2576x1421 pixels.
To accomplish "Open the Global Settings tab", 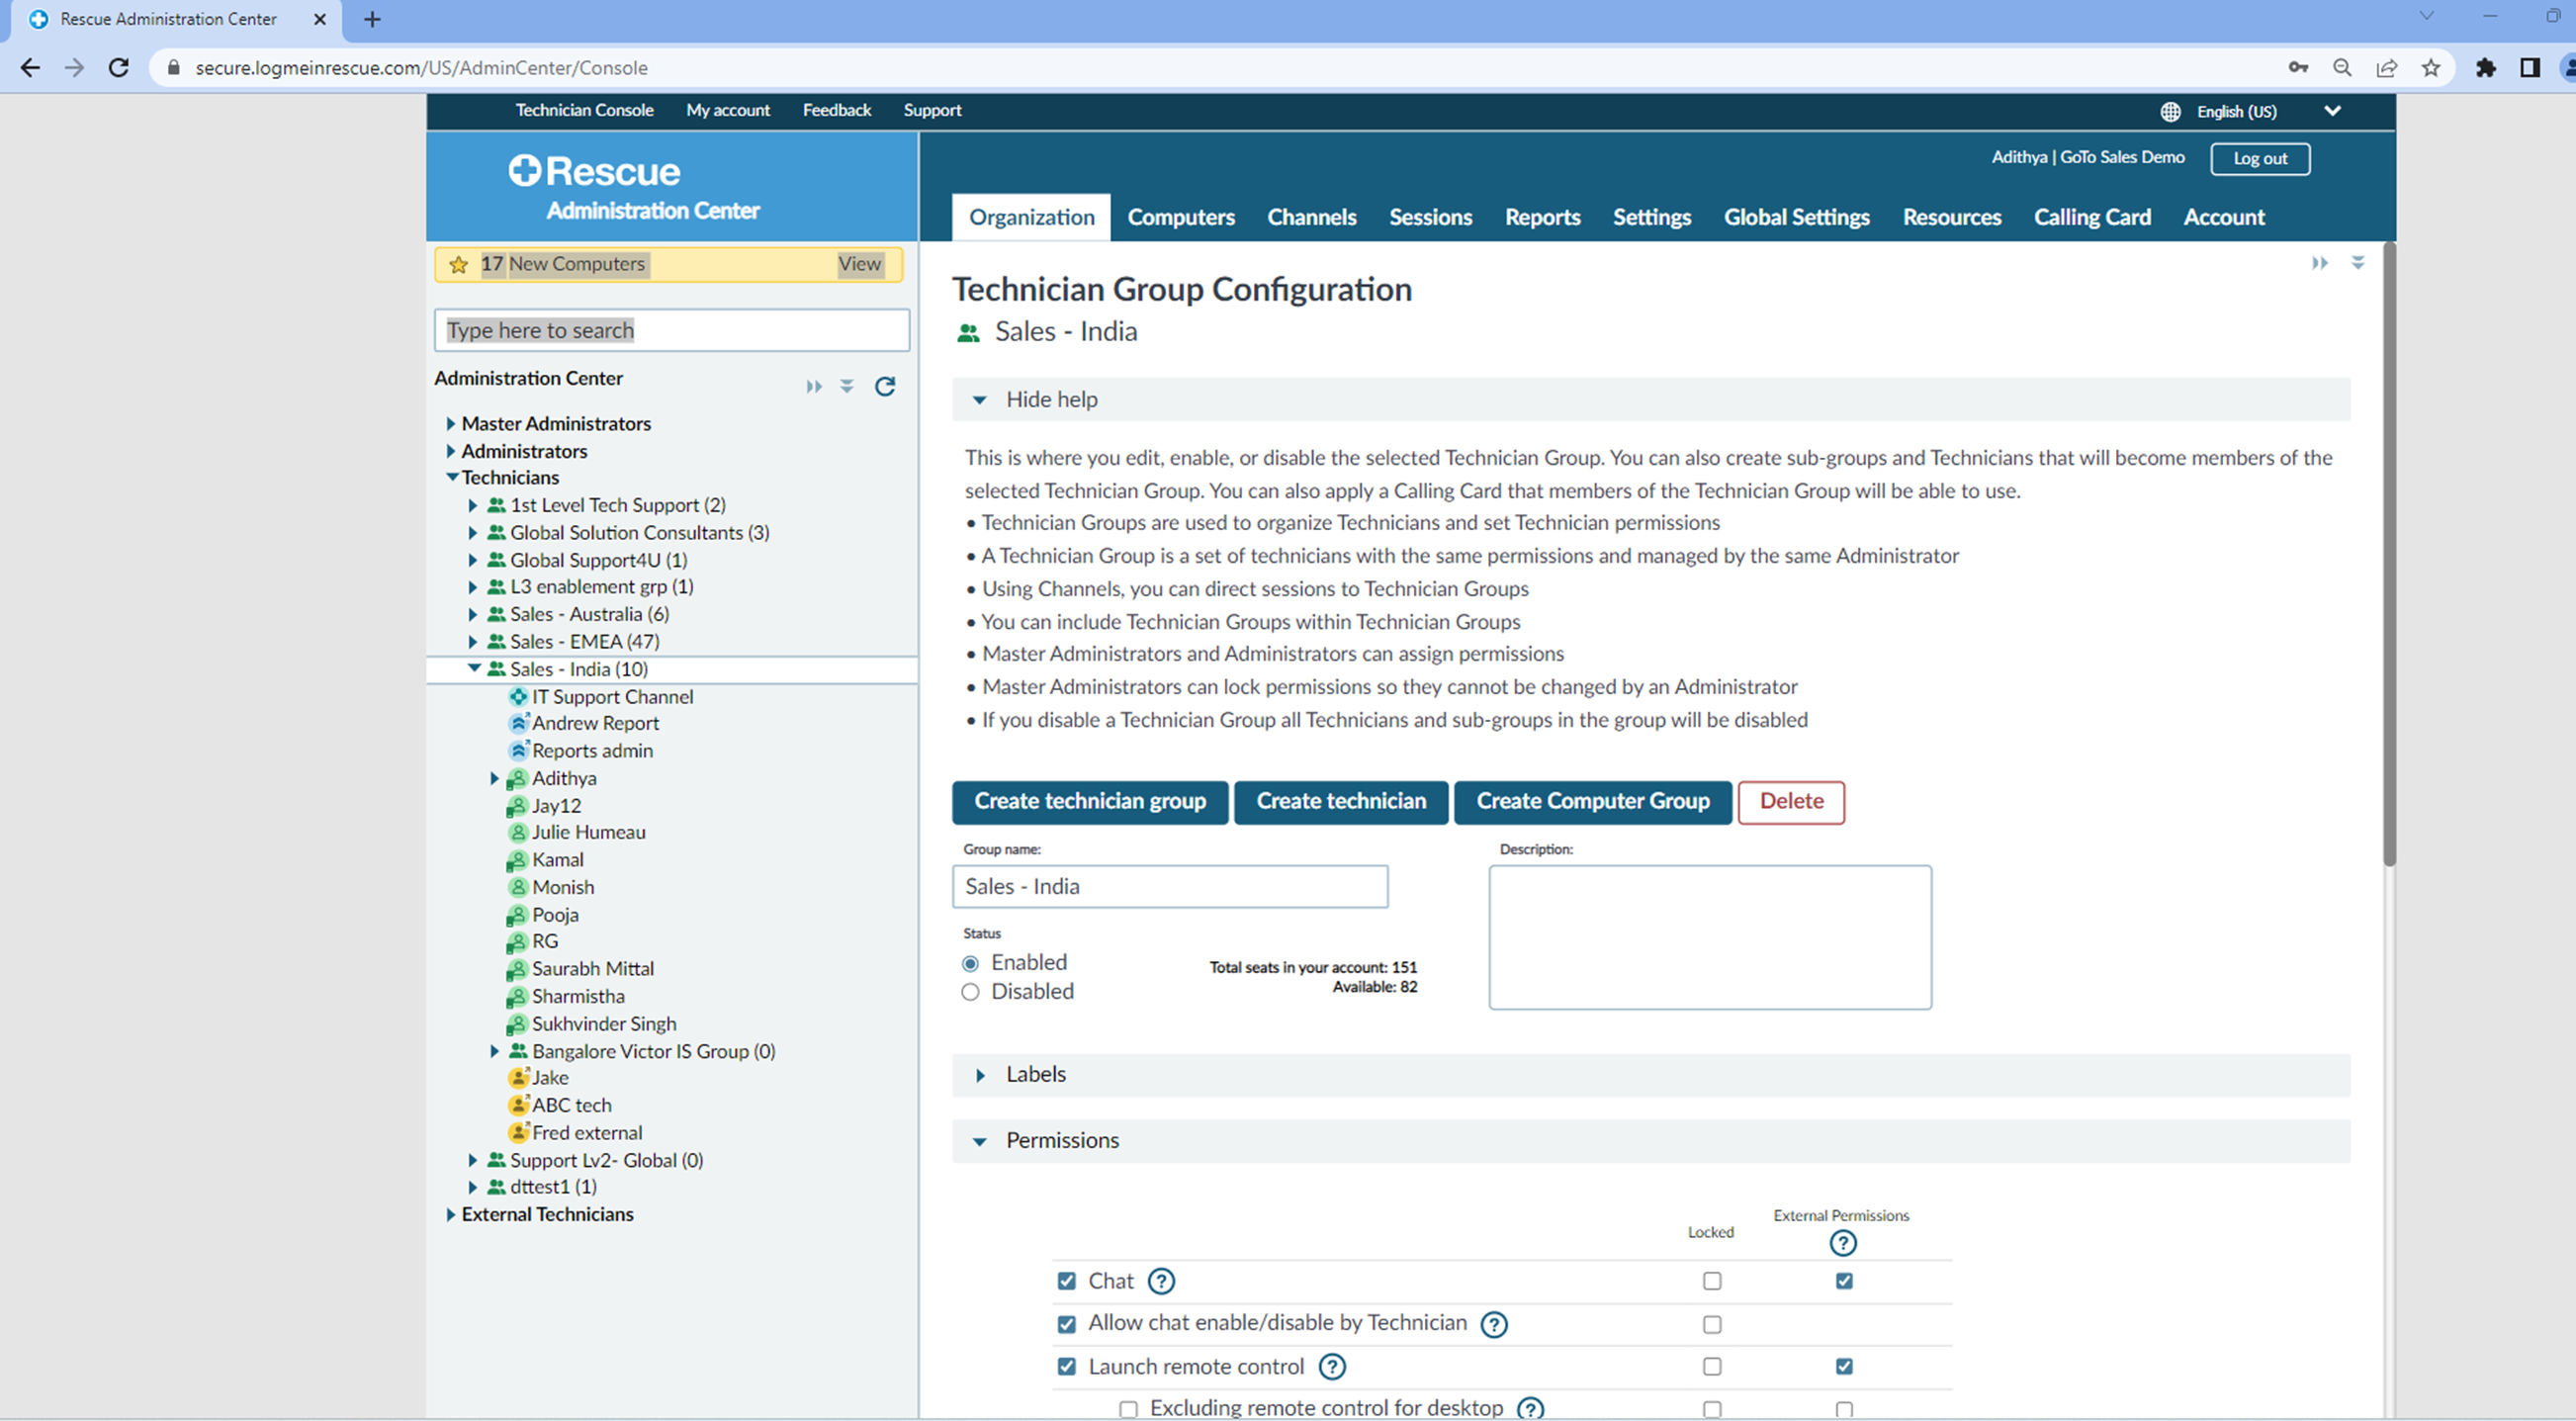I will pyautogui.click(x=1796, y=217).
